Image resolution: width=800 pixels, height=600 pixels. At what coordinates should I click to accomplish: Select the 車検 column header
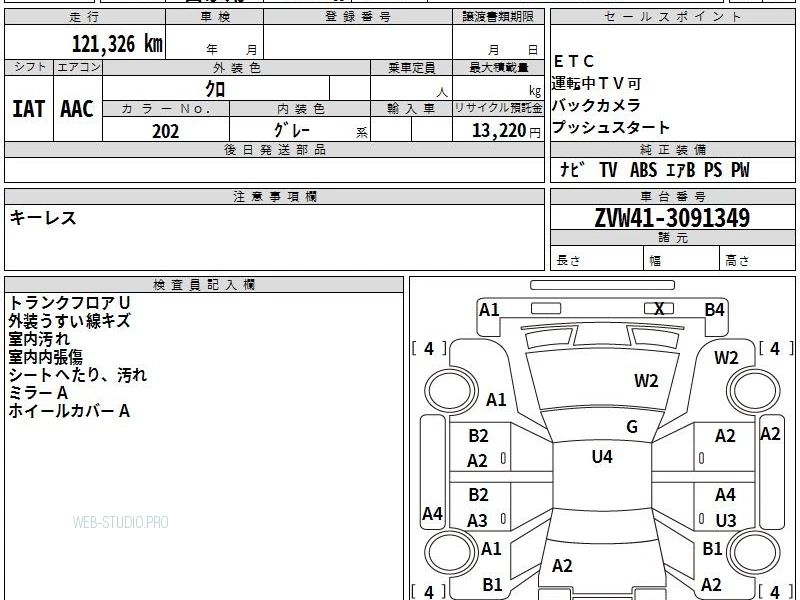point(215,17)
